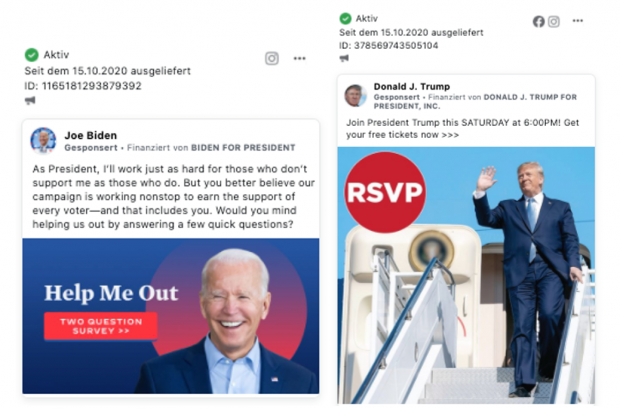Click the Instagram icon on the Biden ad
The image size is (620, 409).
pos(272,59)
